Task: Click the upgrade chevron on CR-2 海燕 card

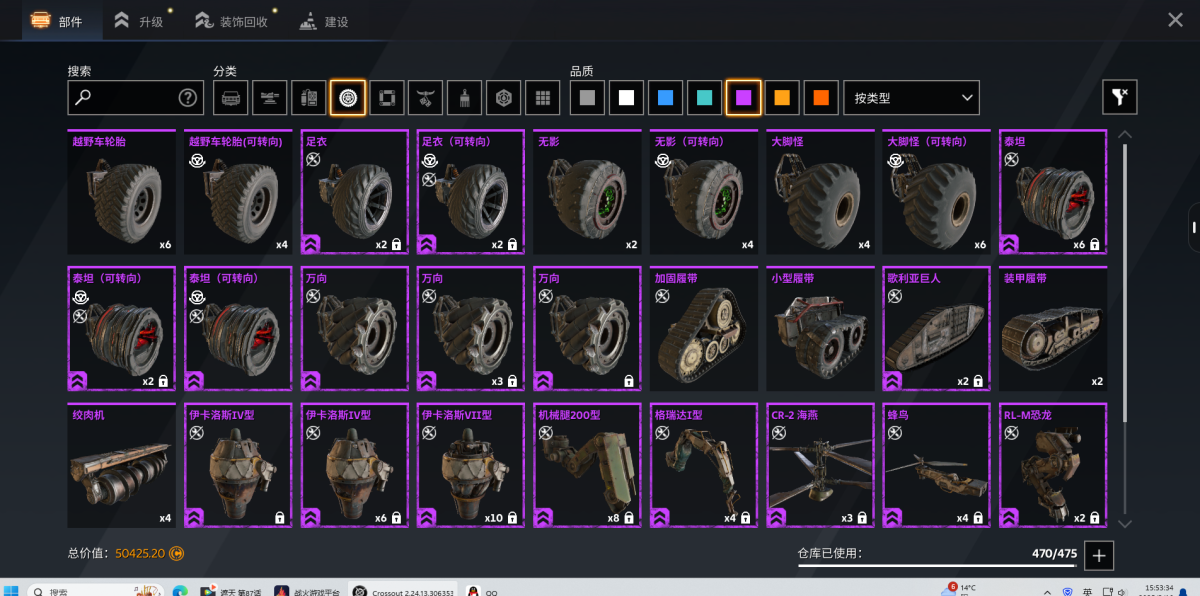Action: [778, 517]
